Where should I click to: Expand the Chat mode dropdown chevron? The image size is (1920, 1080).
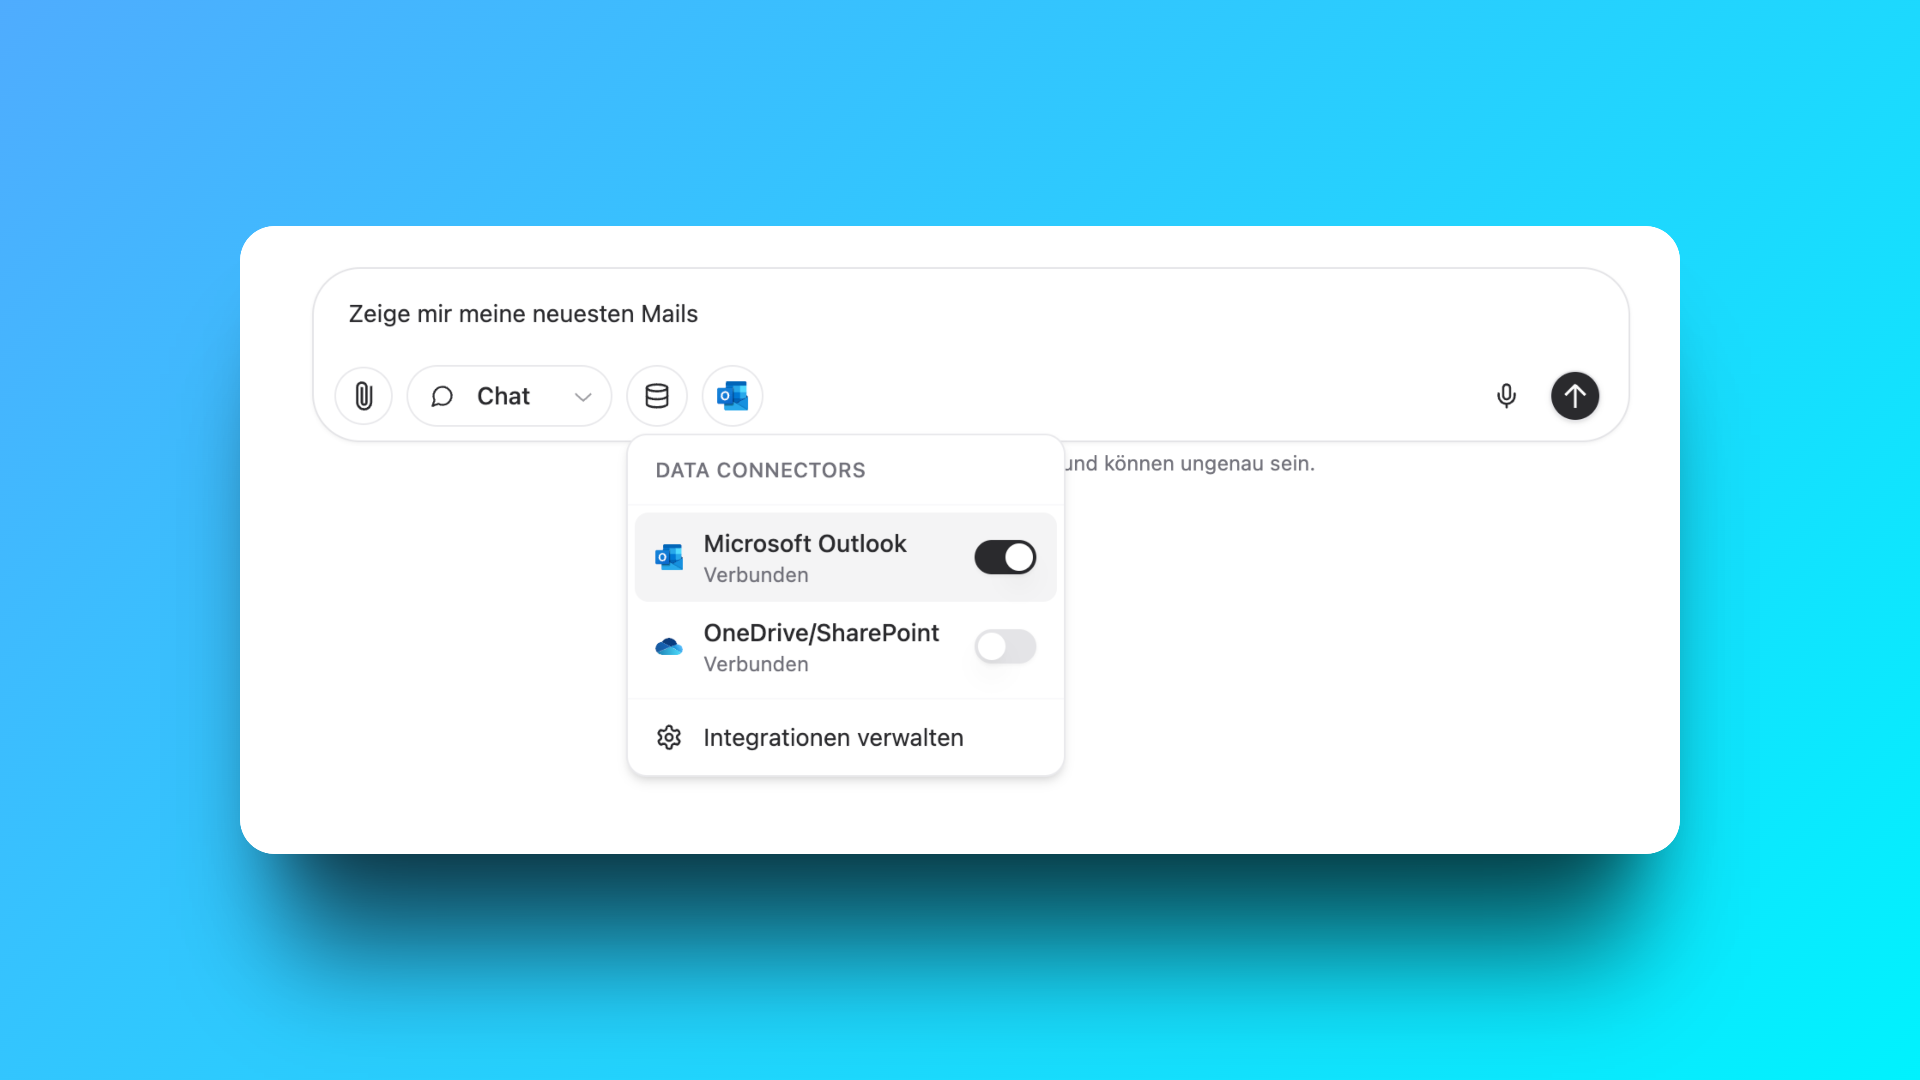pos(583,397)
